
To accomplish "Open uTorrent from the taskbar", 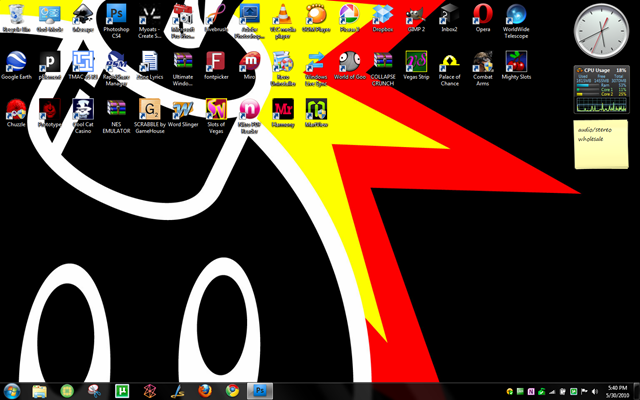I will click(122, 391).
